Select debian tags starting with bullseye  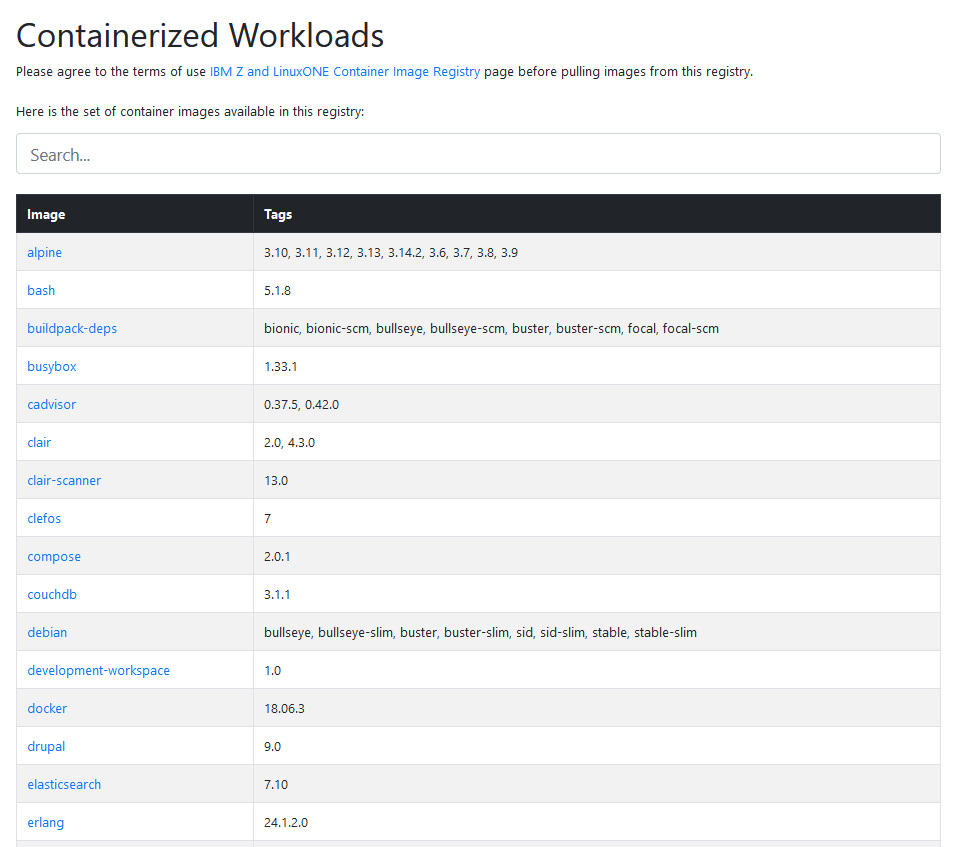pyautogui.click(x=480, y=632)
